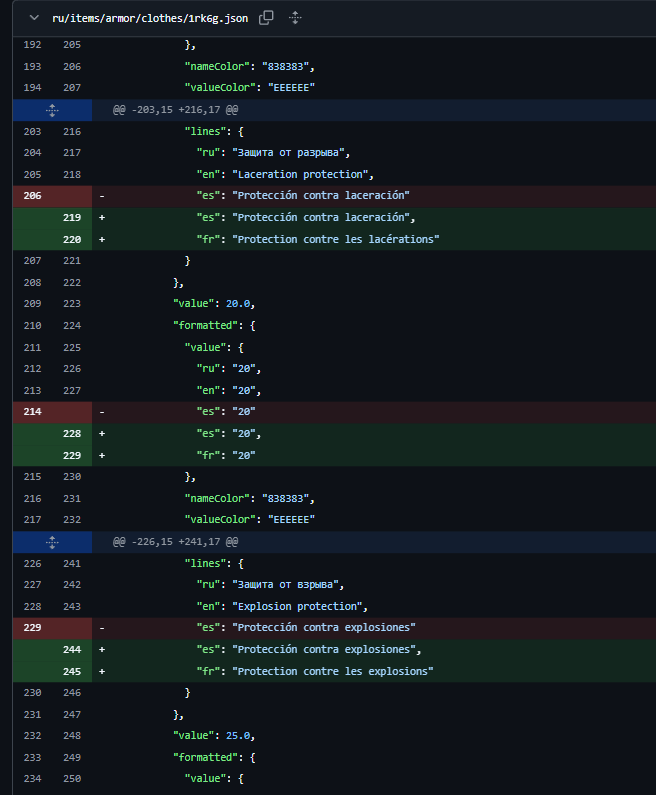
Task: Click line number 216 "lines" row
Action: point(72,132)
